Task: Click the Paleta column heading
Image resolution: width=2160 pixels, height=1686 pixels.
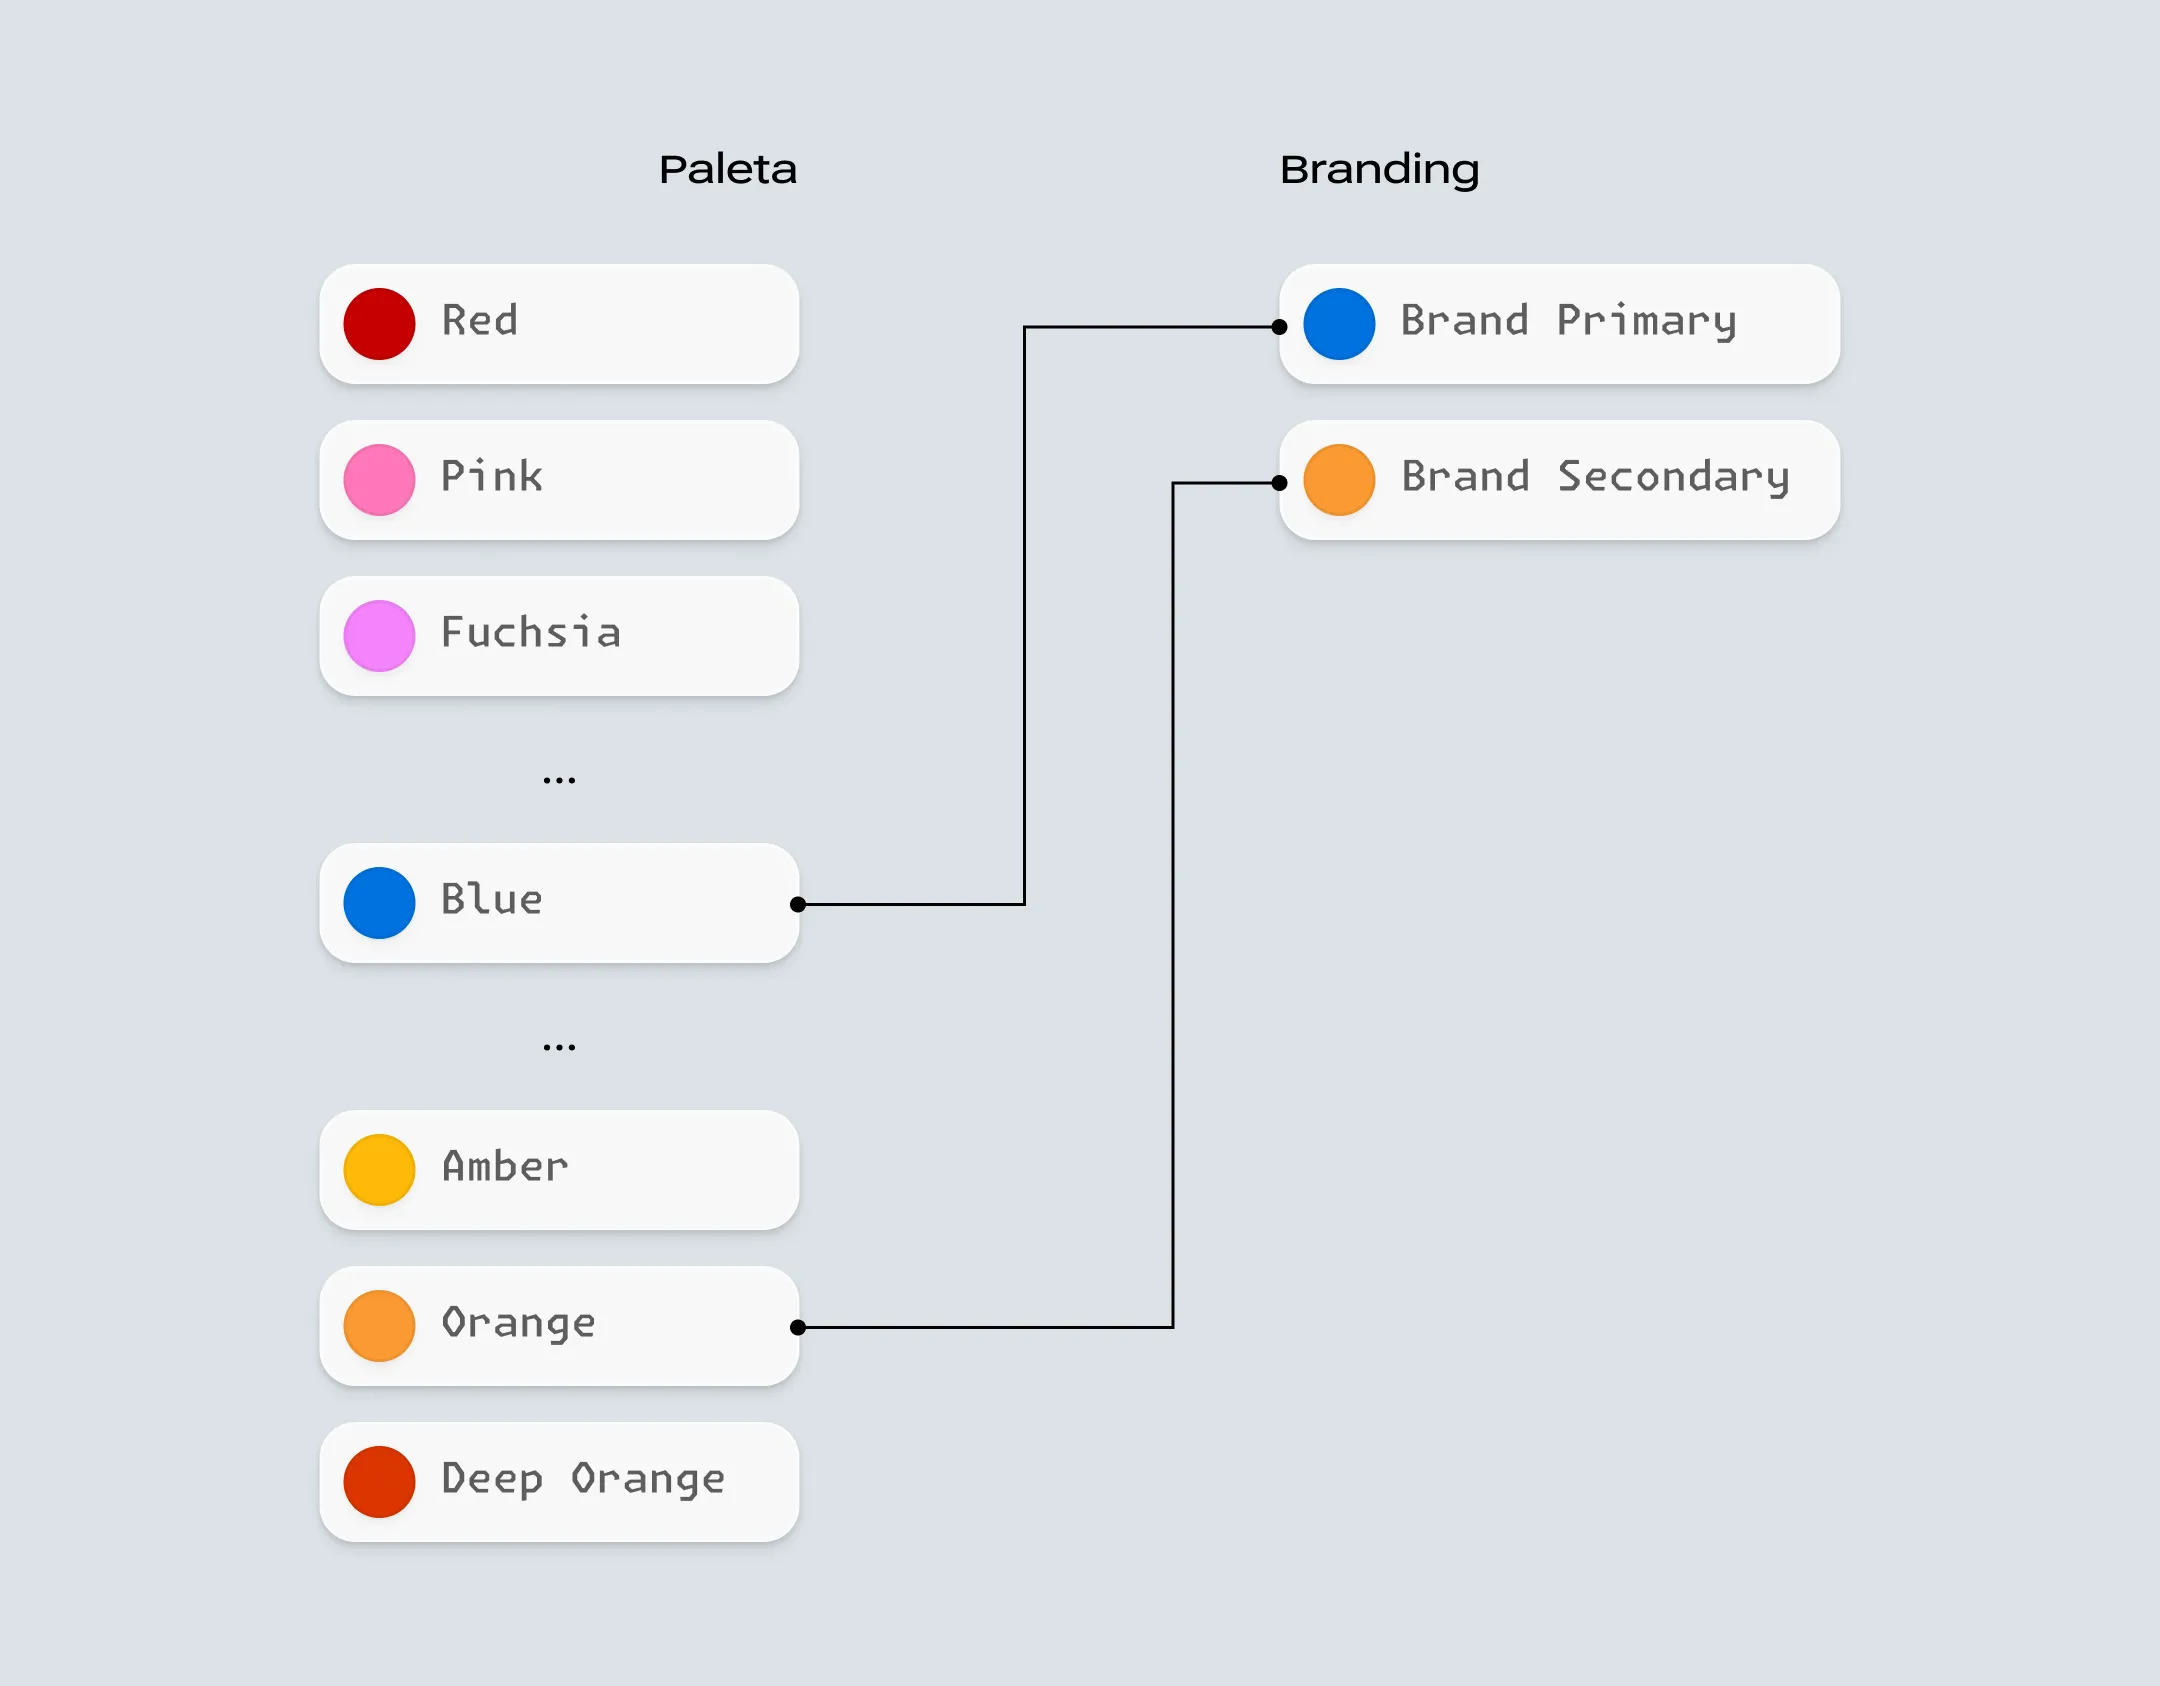Action: click(728, 169)
